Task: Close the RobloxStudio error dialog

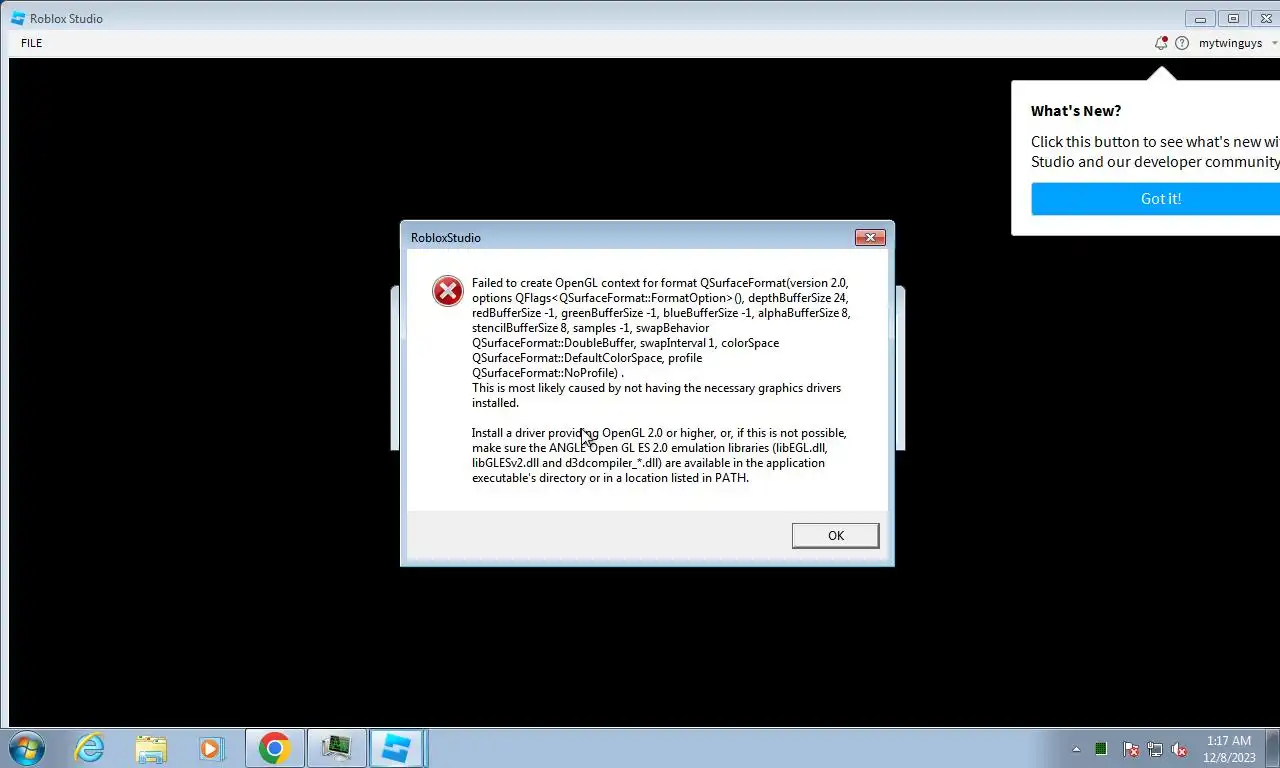Action: pyautogui.click(x=870, y=238)
